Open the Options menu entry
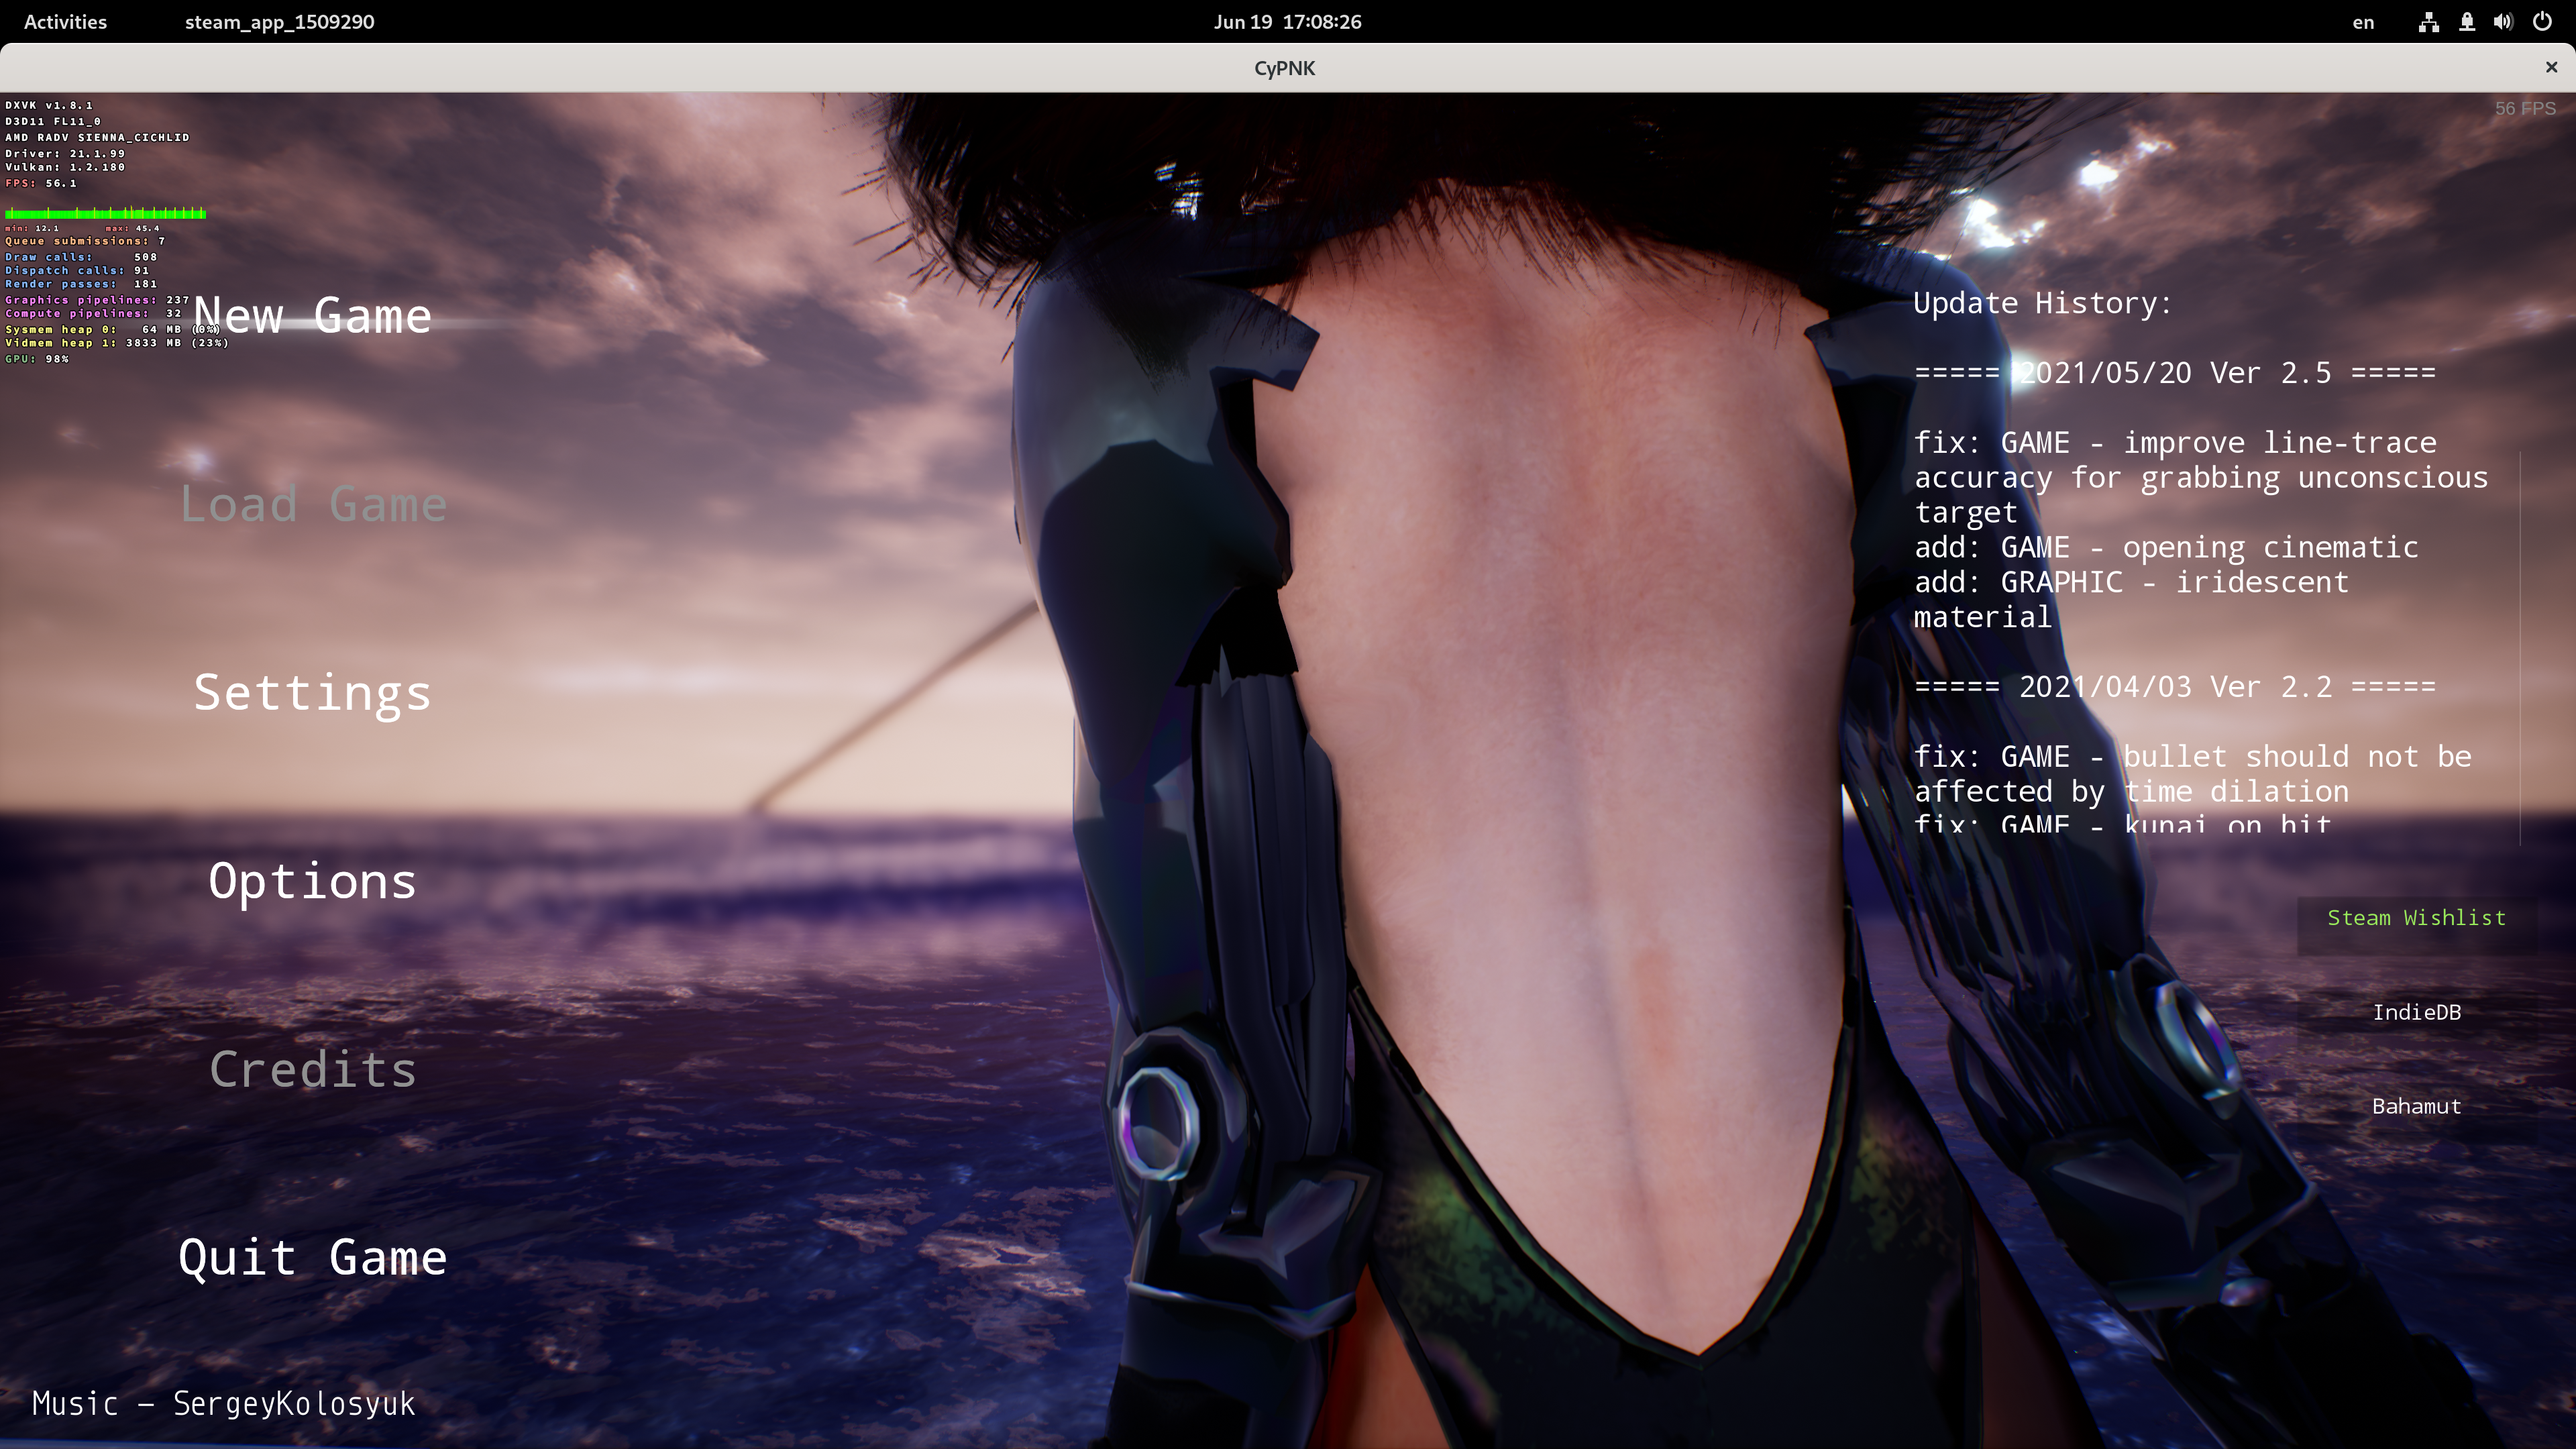The image size is (2576, 1449). [x=312, y=882]
